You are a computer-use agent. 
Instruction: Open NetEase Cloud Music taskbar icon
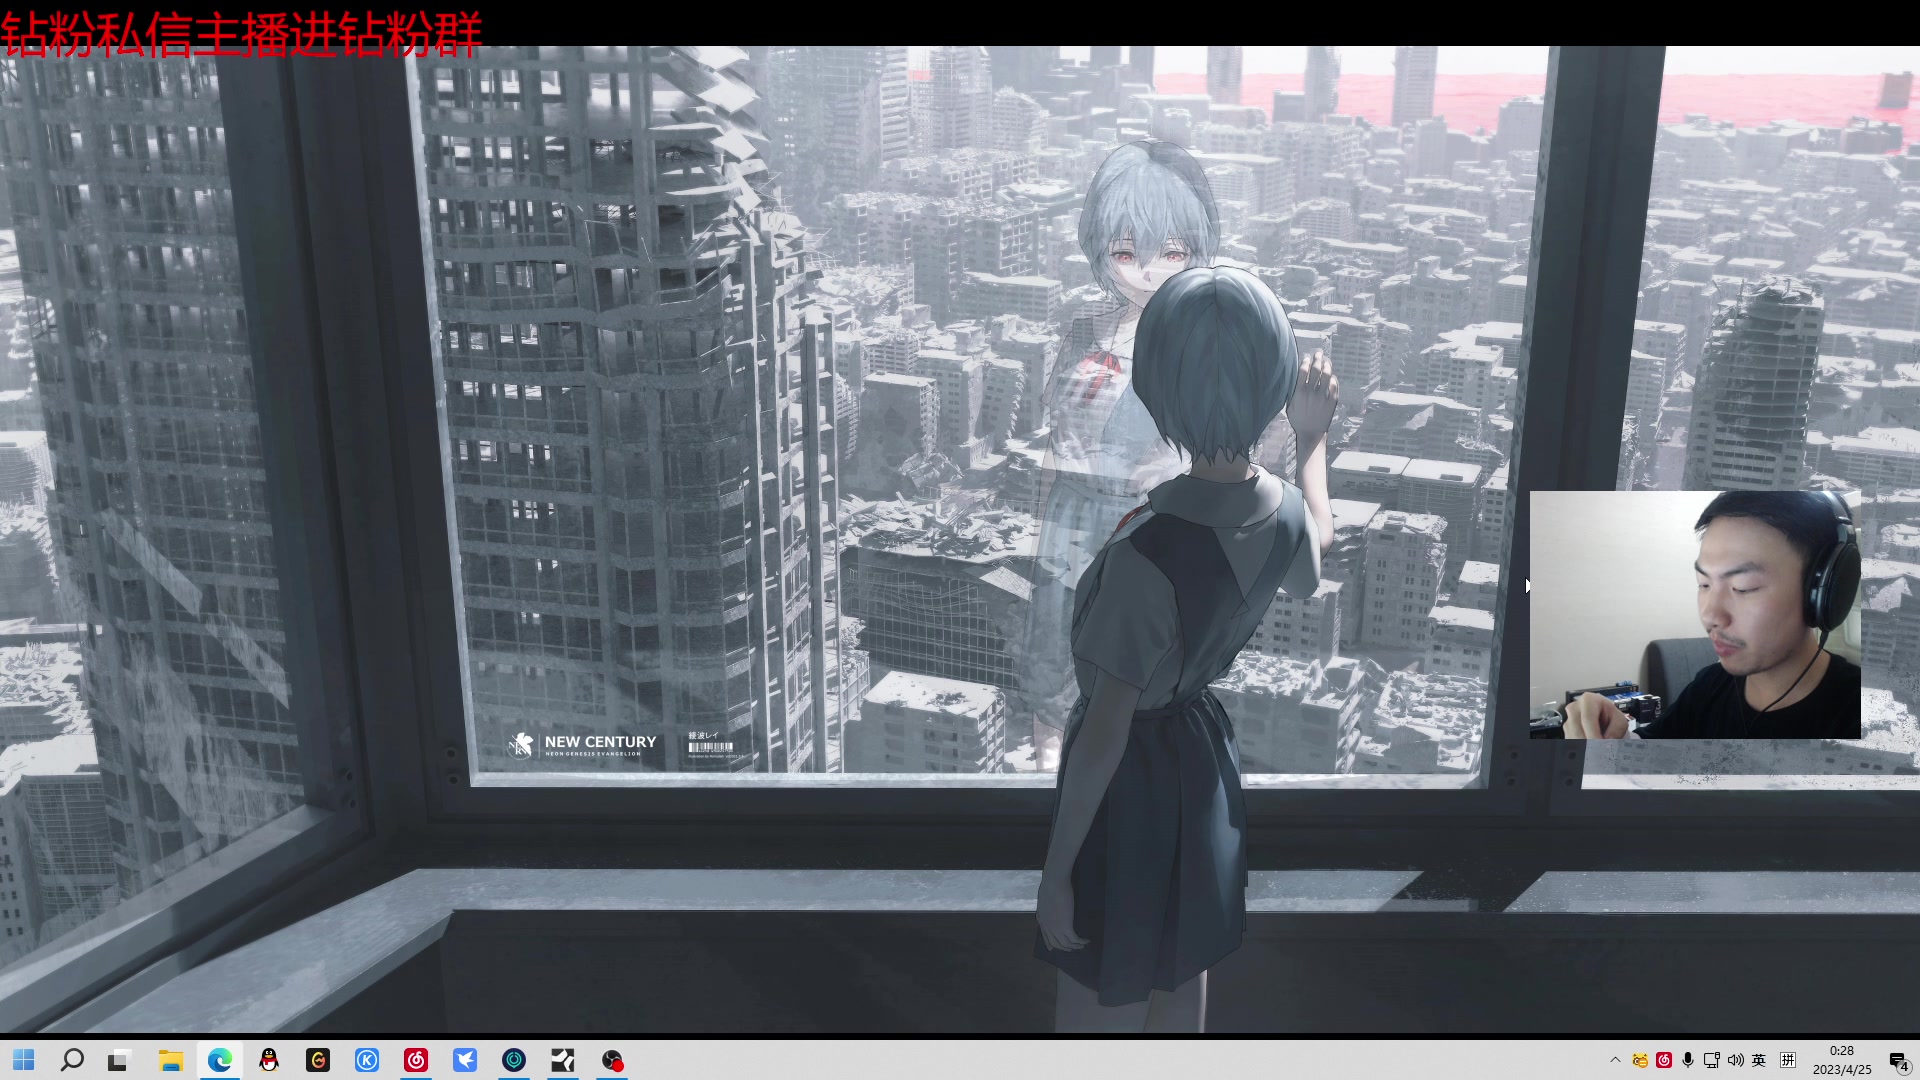(x=416, y=1060)
